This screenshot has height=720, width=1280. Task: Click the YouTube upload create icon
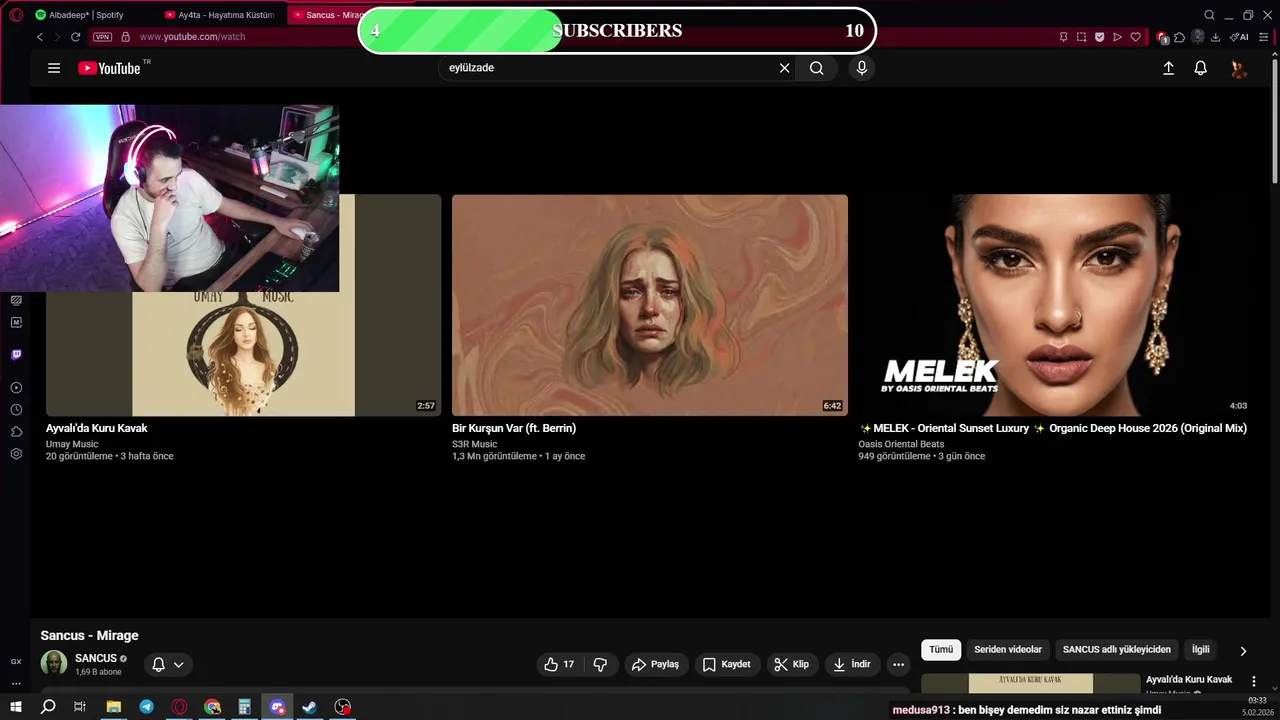tap(1168, 68)
